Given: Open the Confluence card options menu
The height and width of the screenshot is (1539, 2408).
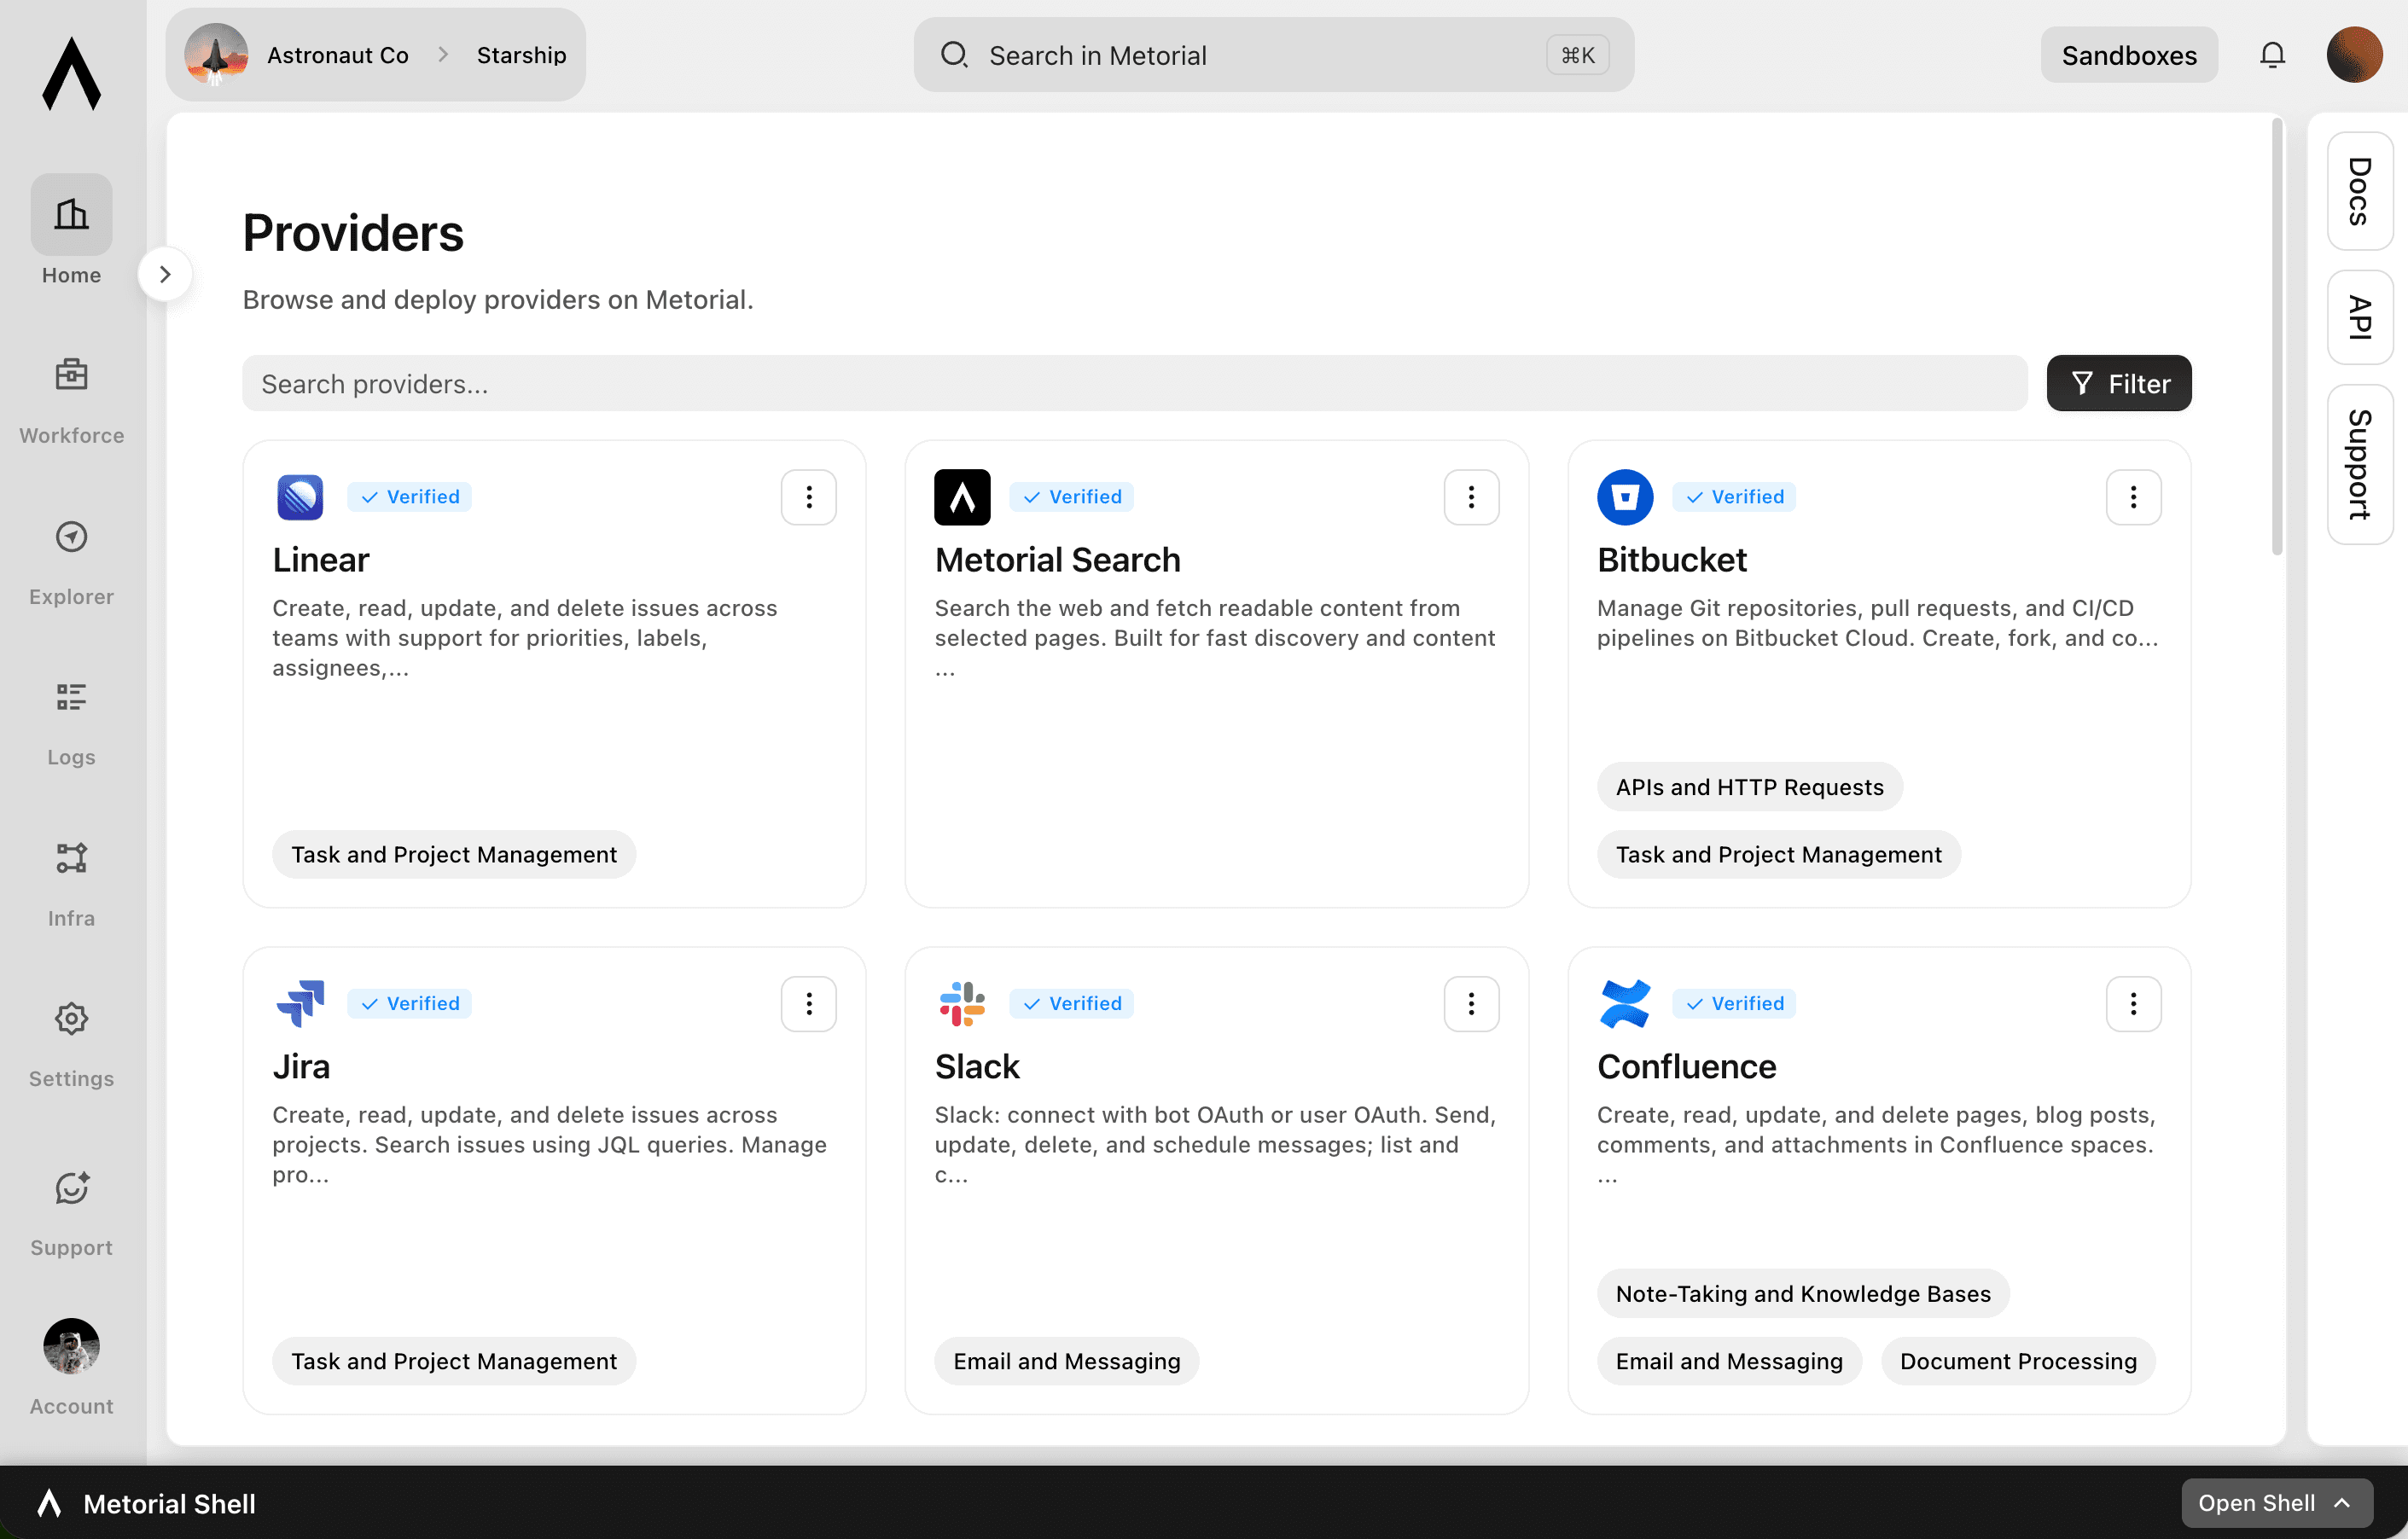Looking at the screenshot, I should point(2133,1003).
